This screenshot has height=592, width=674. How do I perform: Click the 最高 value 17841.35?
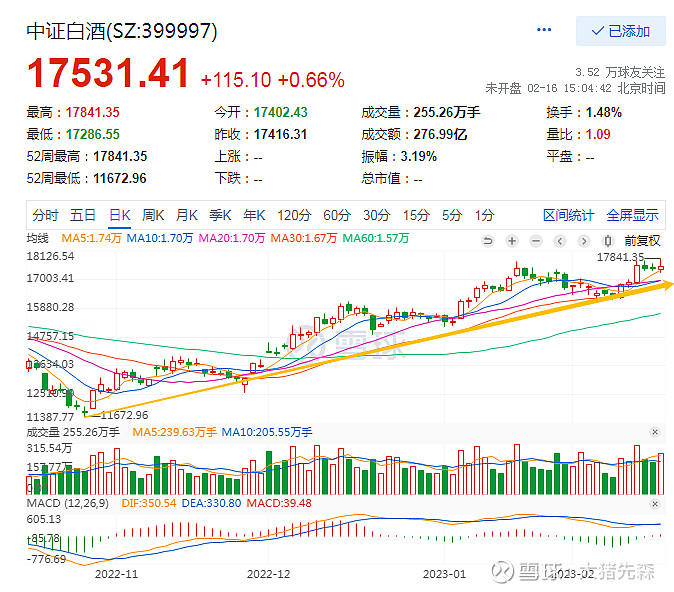point(92,113)
